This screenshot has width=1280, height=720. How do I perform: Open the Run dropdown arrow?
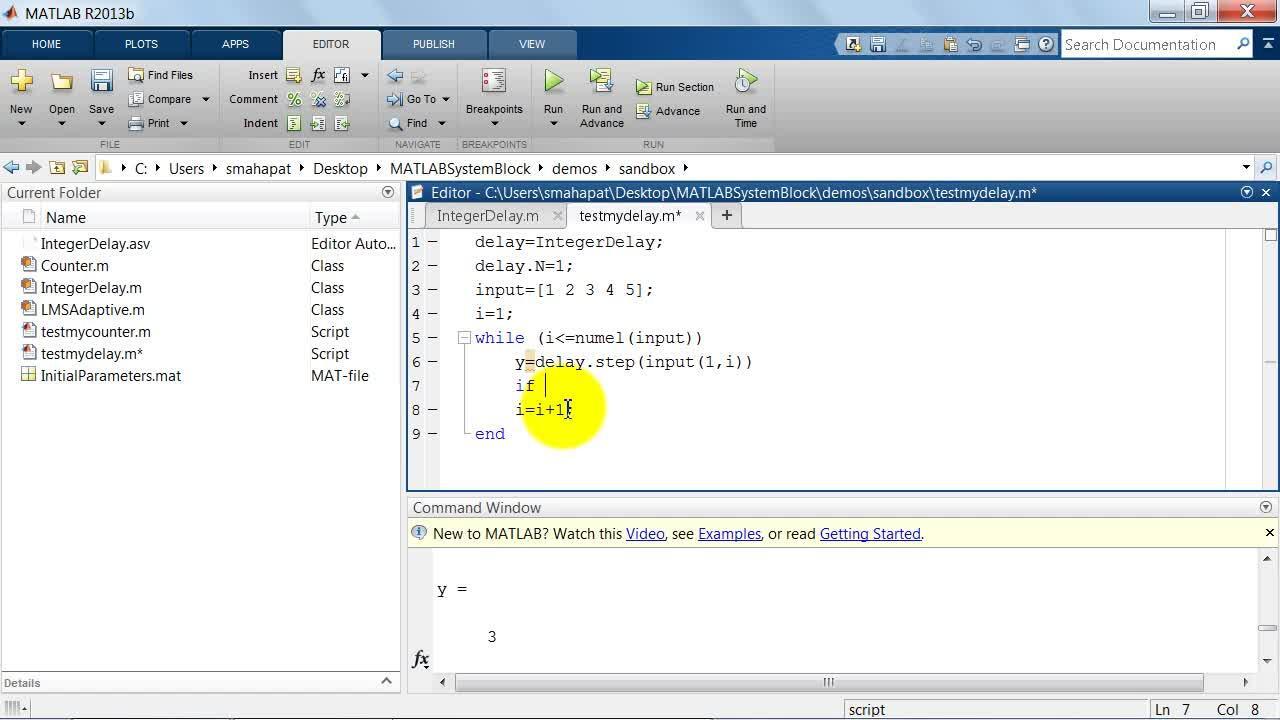coord(553,124)
